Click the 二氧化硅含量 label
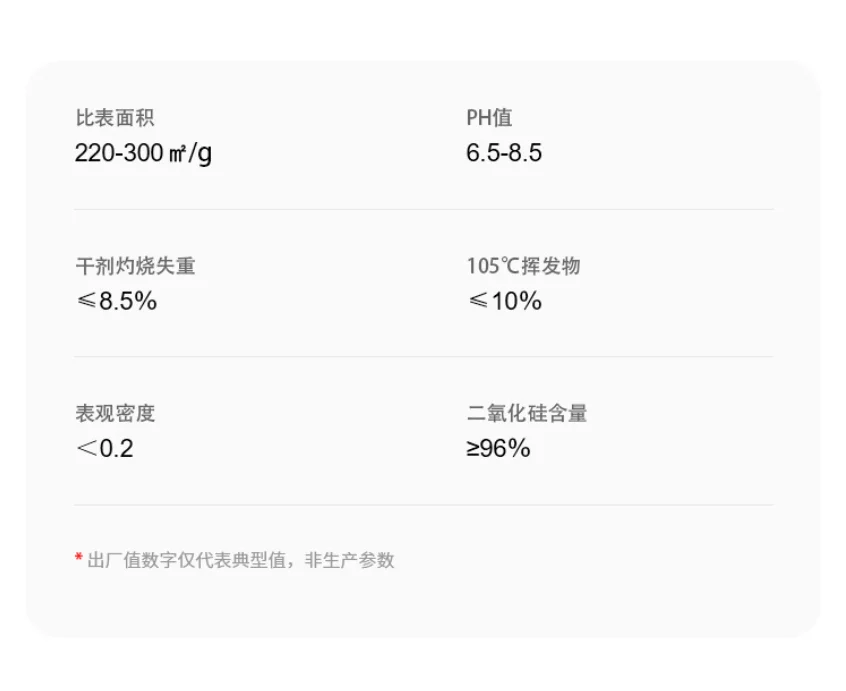 point(527,413)
